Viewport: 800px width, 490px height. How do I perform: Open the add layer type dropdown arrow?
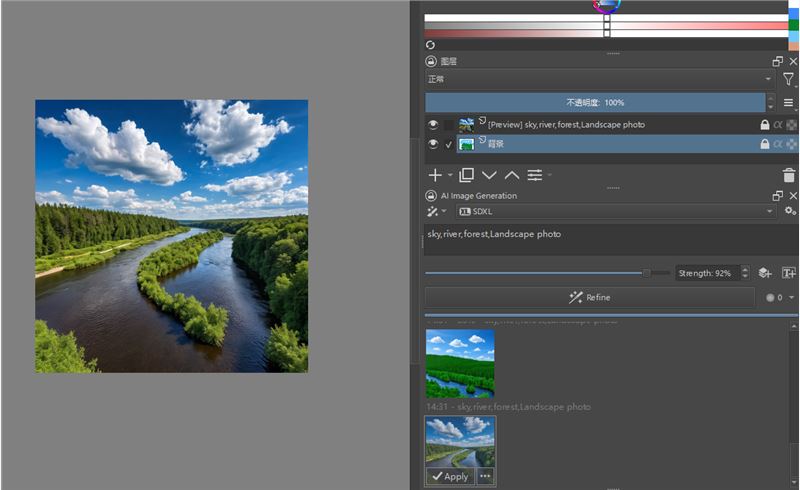click(451, 175)
